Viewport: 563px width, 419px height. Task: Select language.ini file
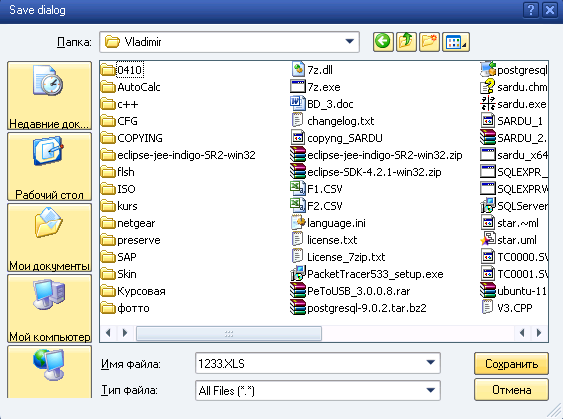328,223
